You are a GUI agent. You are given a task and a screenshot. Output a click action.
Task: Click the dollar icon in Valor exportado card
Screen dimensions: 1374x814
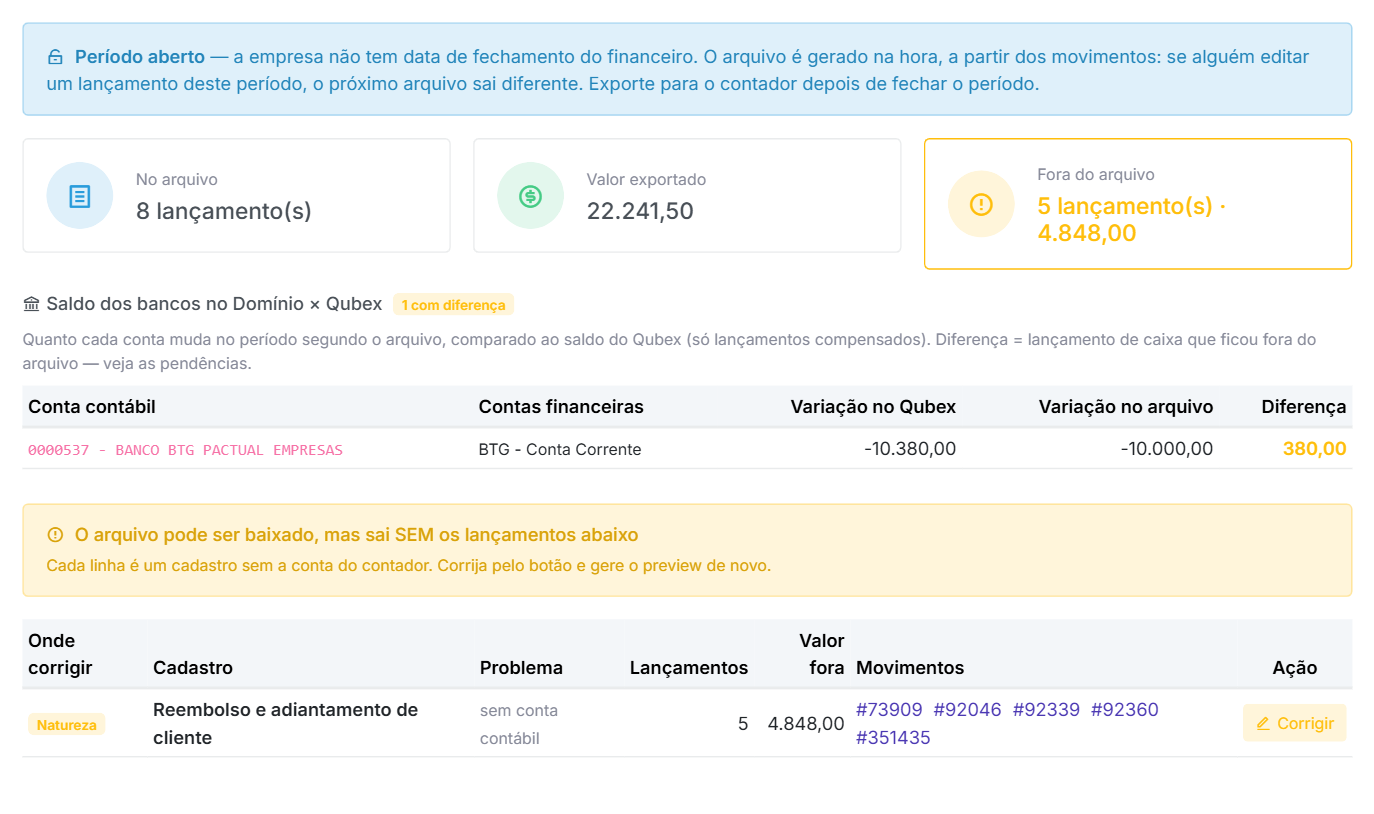pos(531,196)
